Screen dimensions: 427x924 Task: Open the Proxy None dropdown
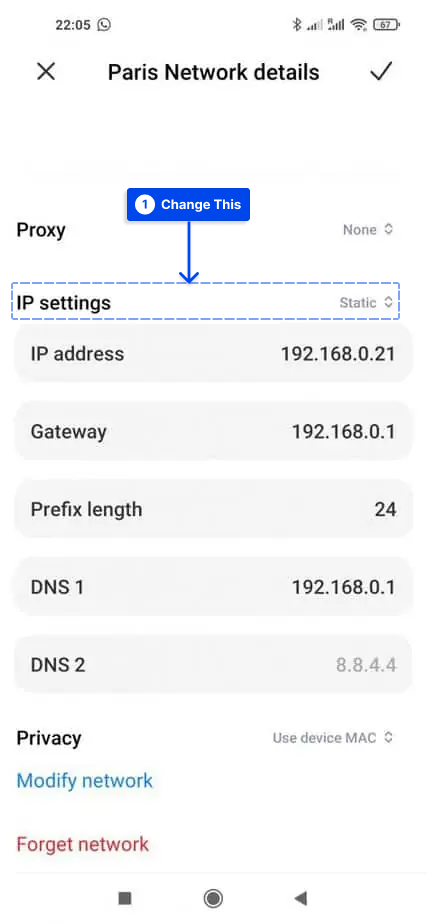pyautogui.click(x=368, y=229)
